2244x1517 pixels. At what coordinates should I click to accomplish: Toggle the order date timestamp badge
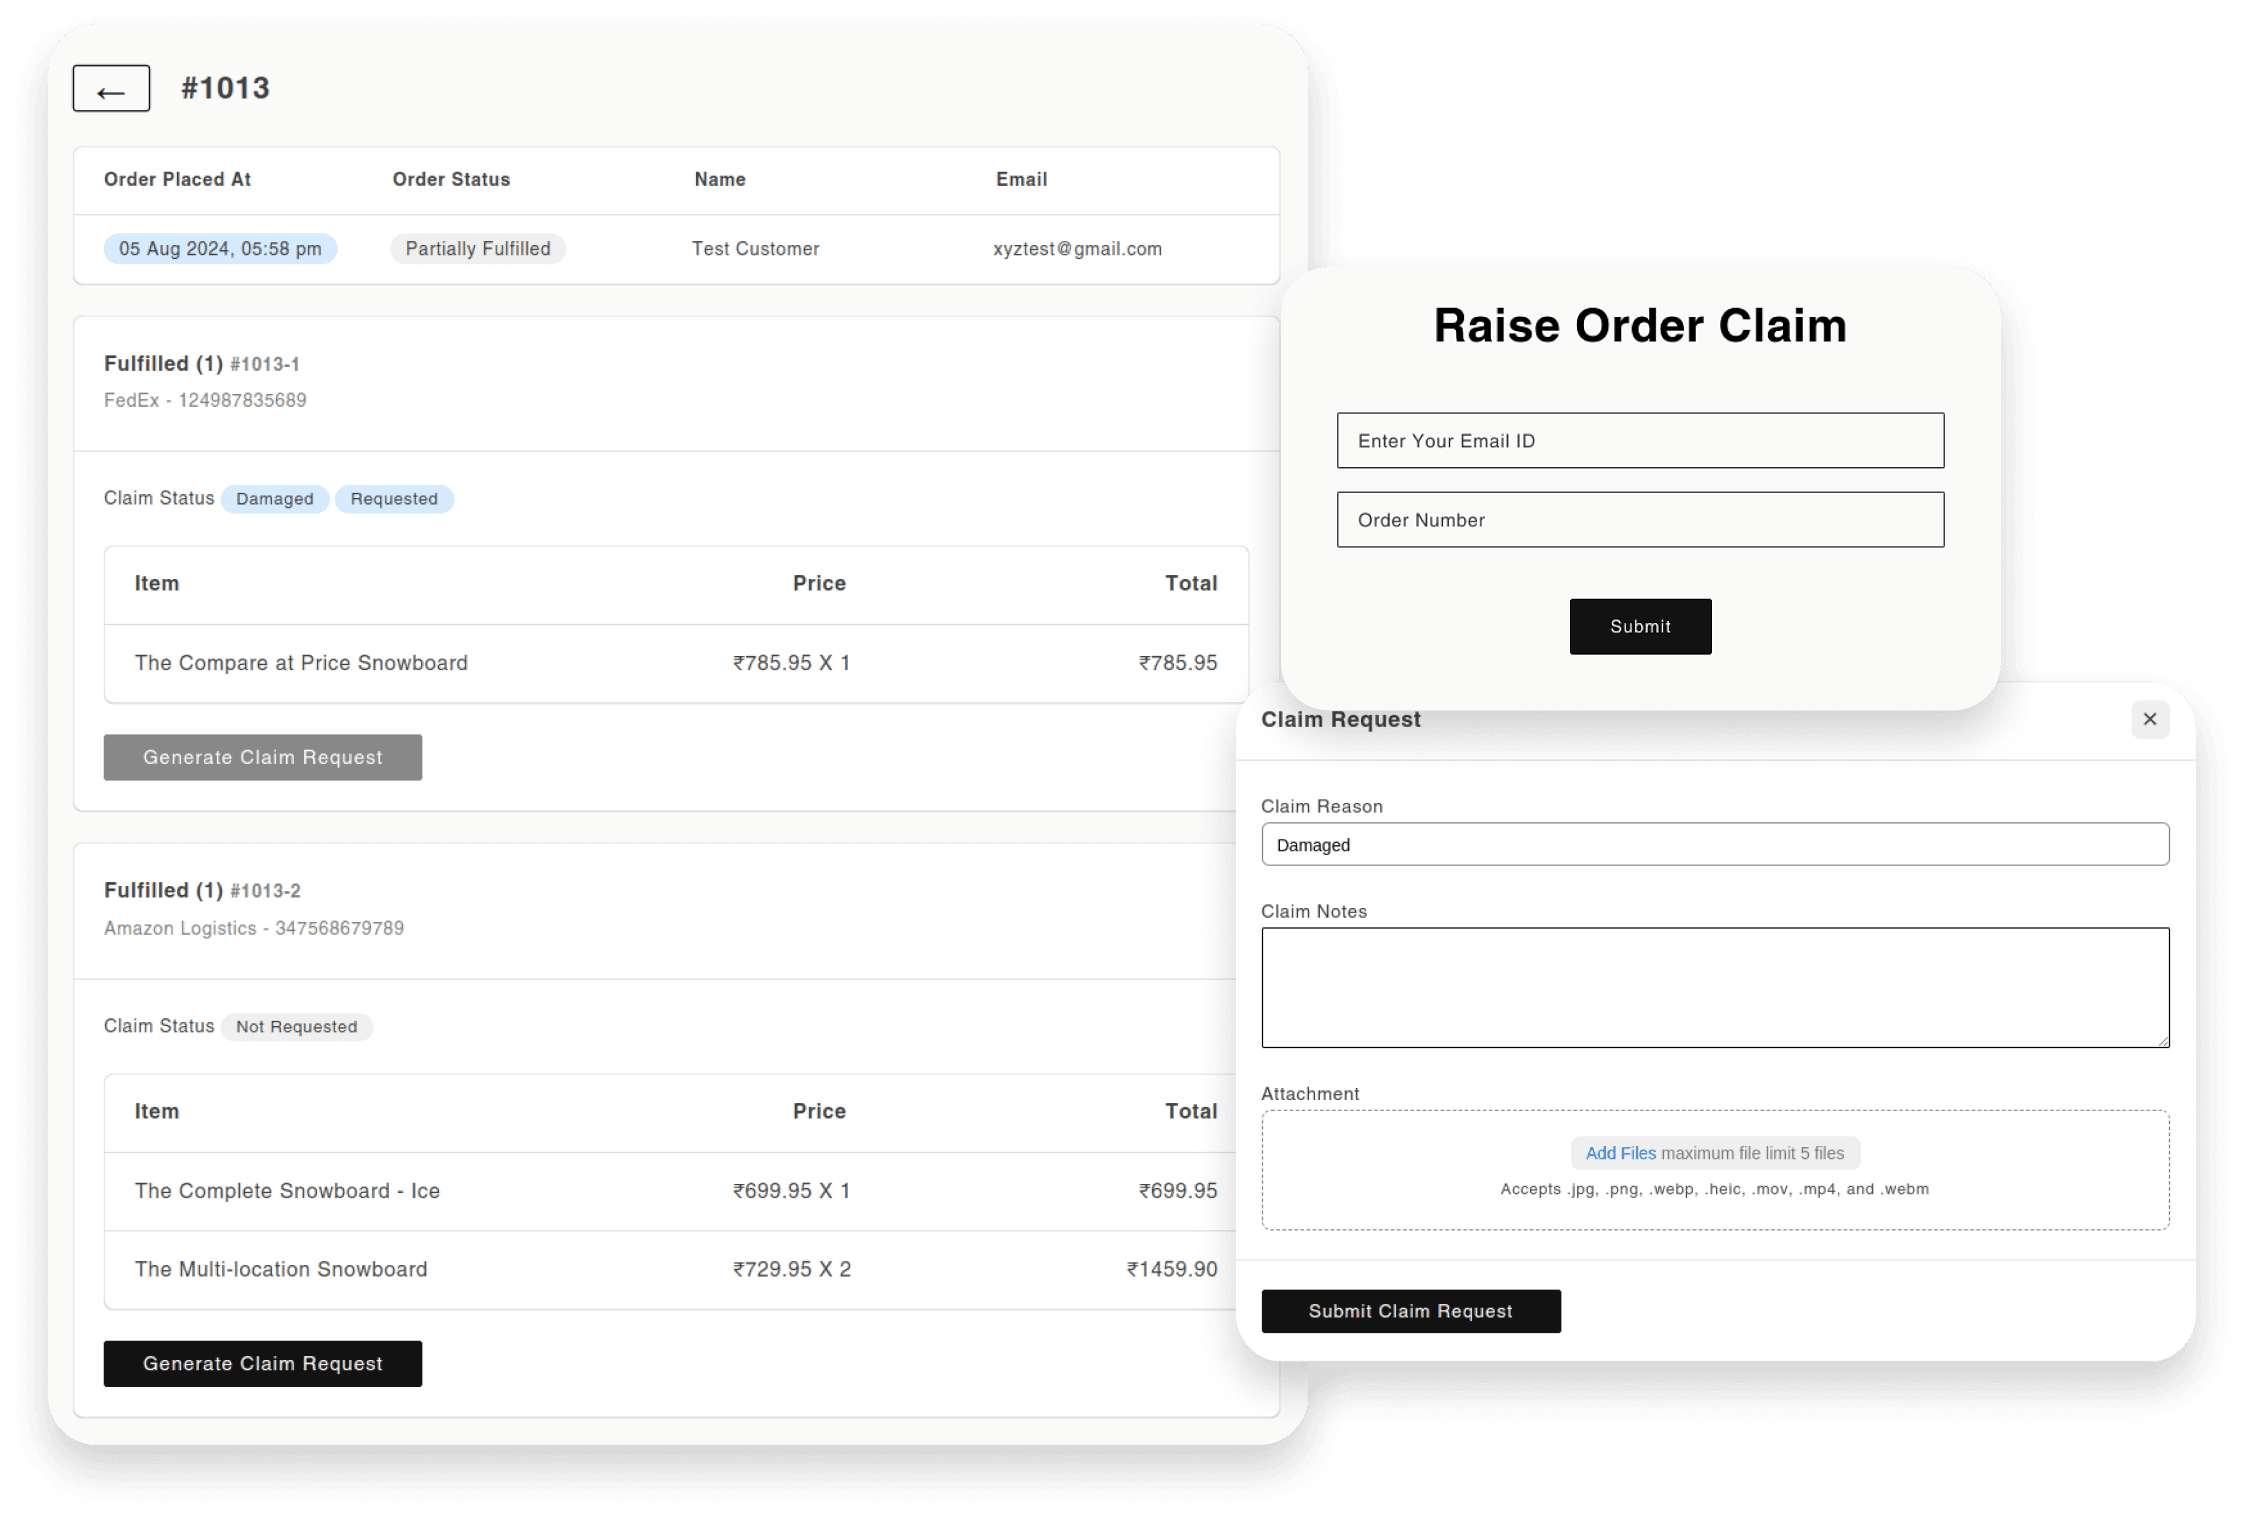coord(220,249)
